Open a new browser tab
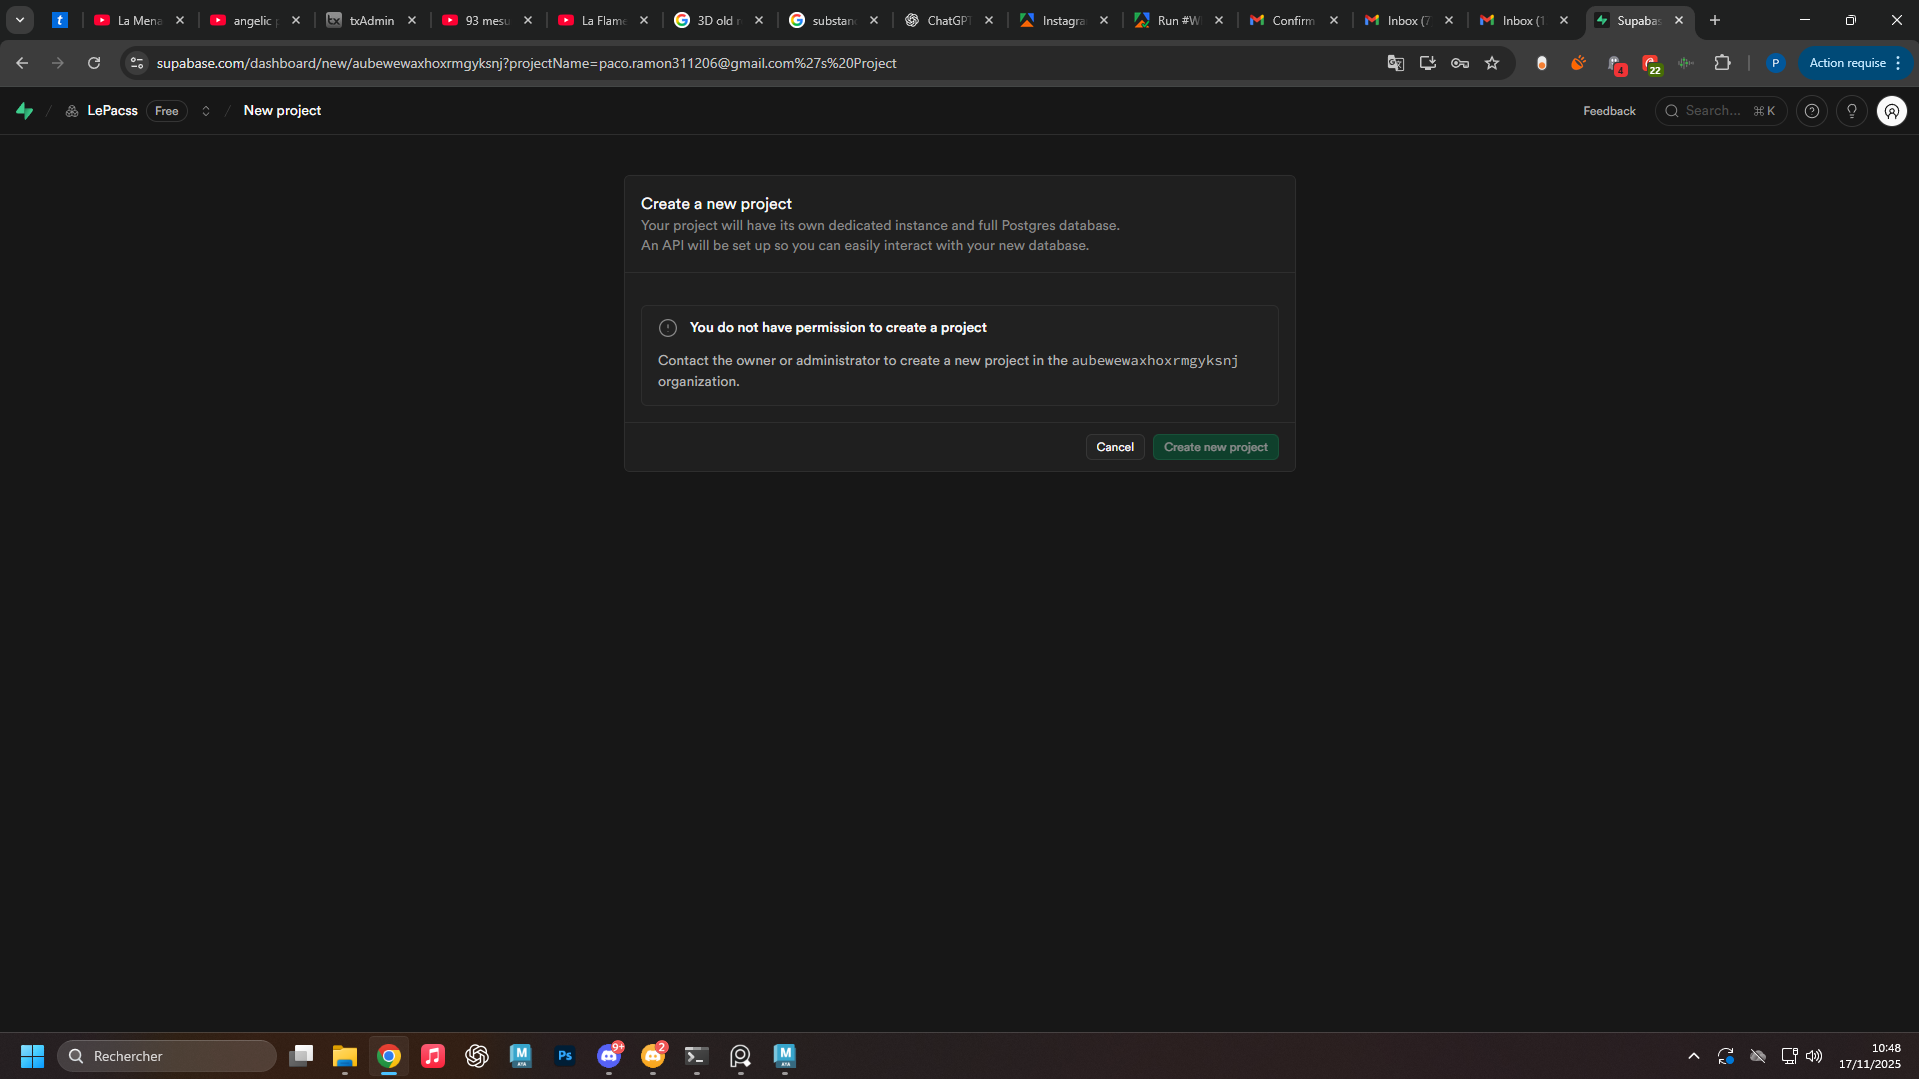This screenshot has width=1919, height=1079. (1715, 20)
